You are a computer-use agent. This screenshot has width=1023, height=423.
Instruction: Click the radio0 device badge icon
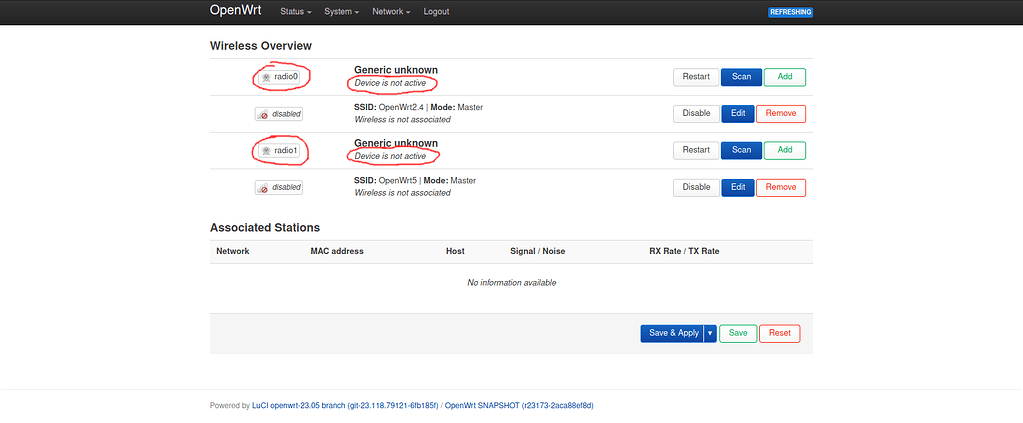279,76
